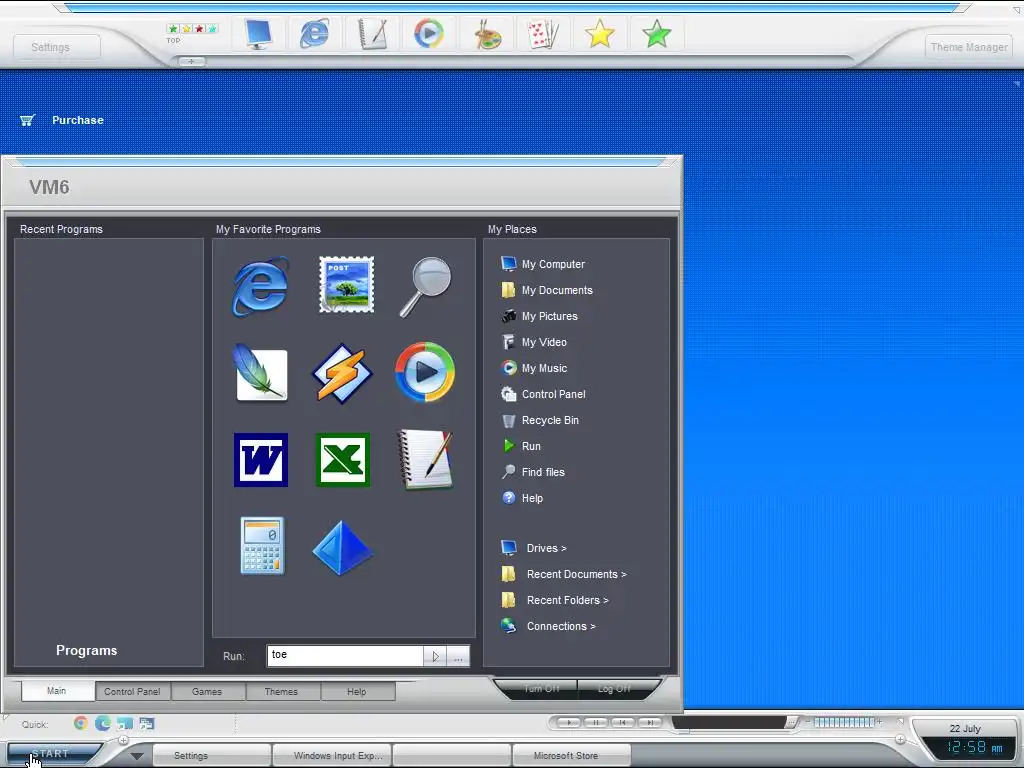Screen dimensions: 1024x768
Task: Switch to the Themes tab
Action: click(x=281, y=692)
